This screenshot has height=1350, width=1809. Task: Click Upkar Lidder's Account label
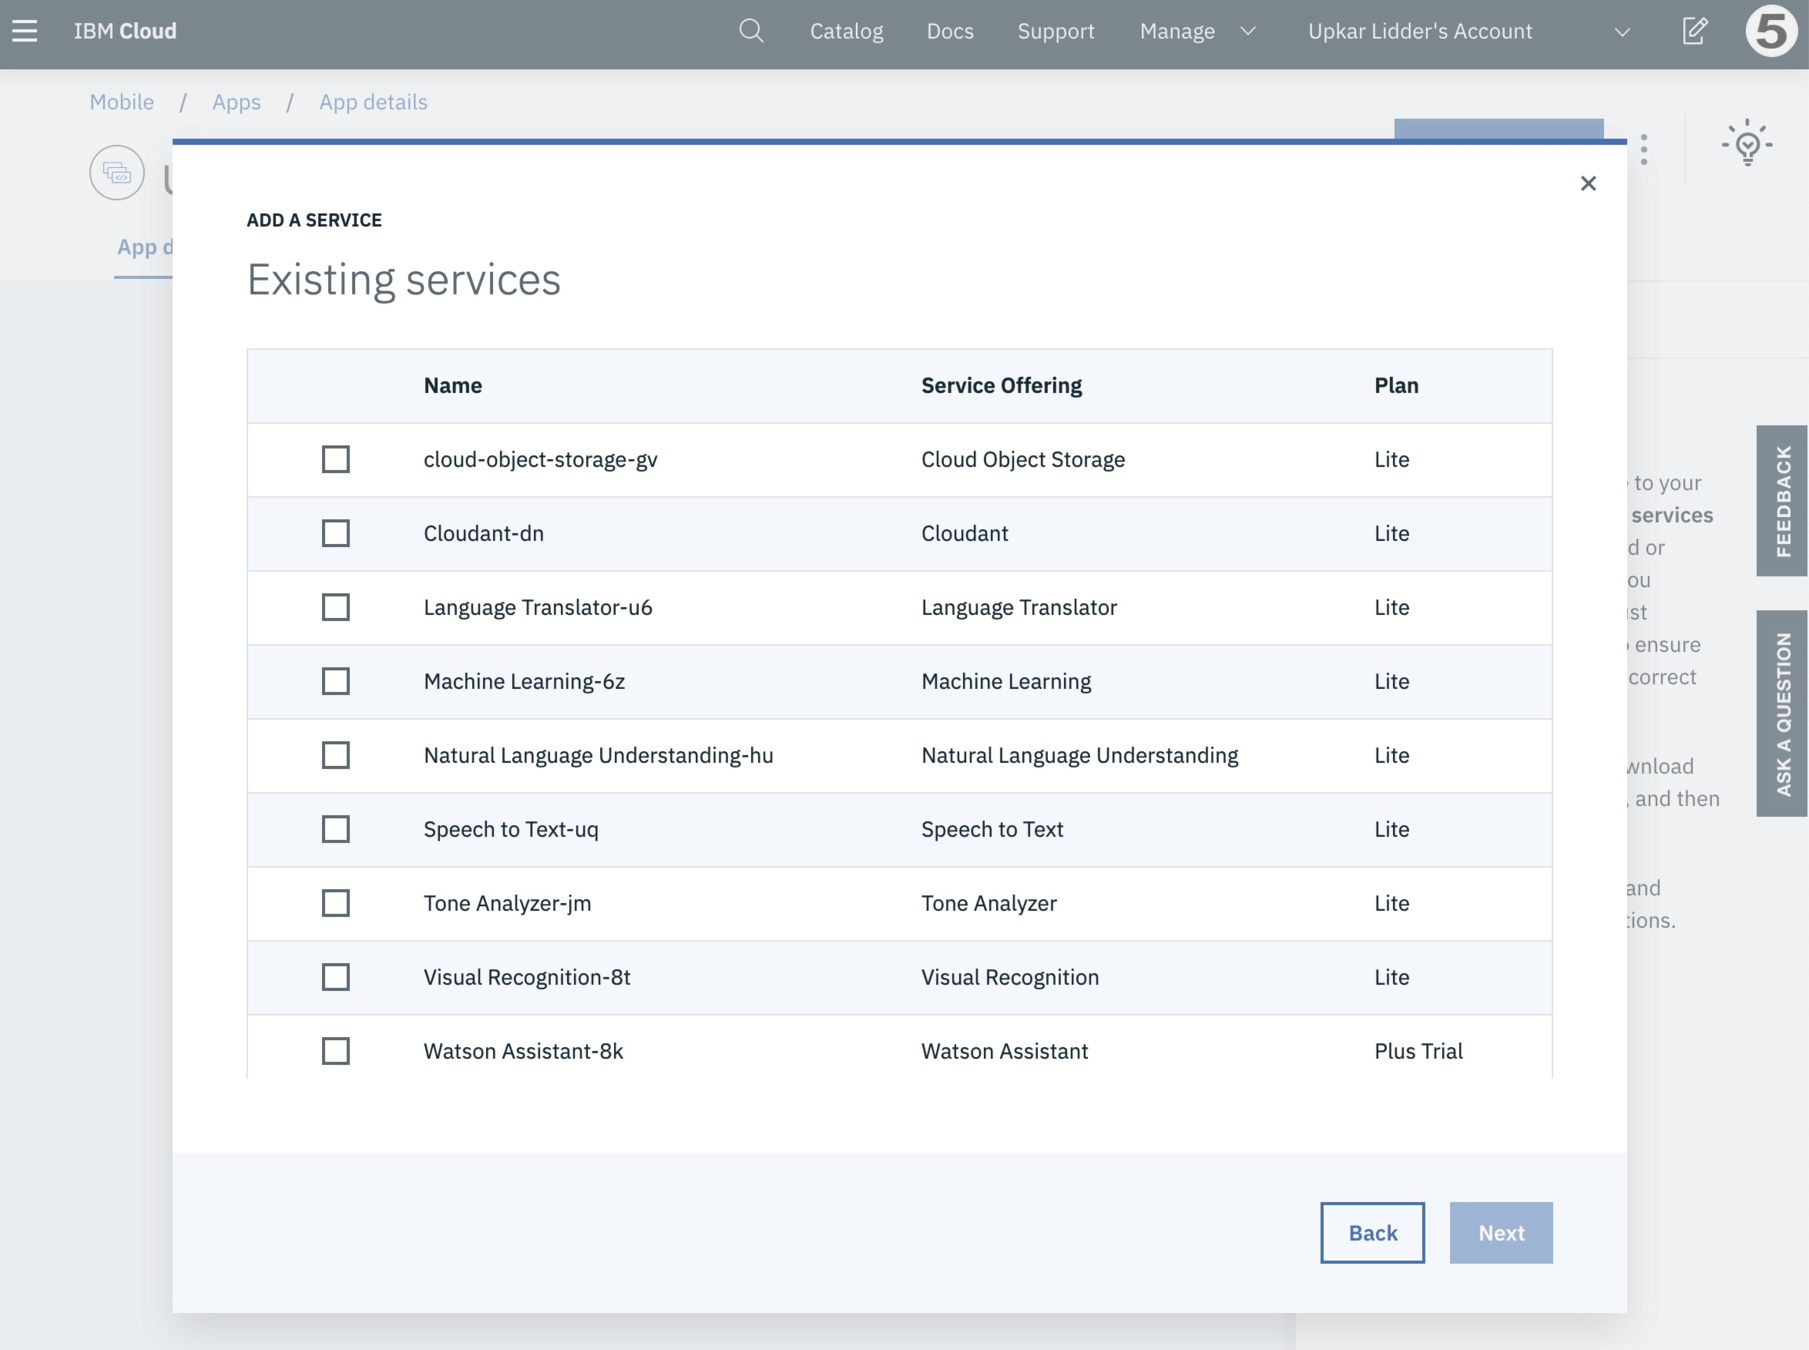1420,31
